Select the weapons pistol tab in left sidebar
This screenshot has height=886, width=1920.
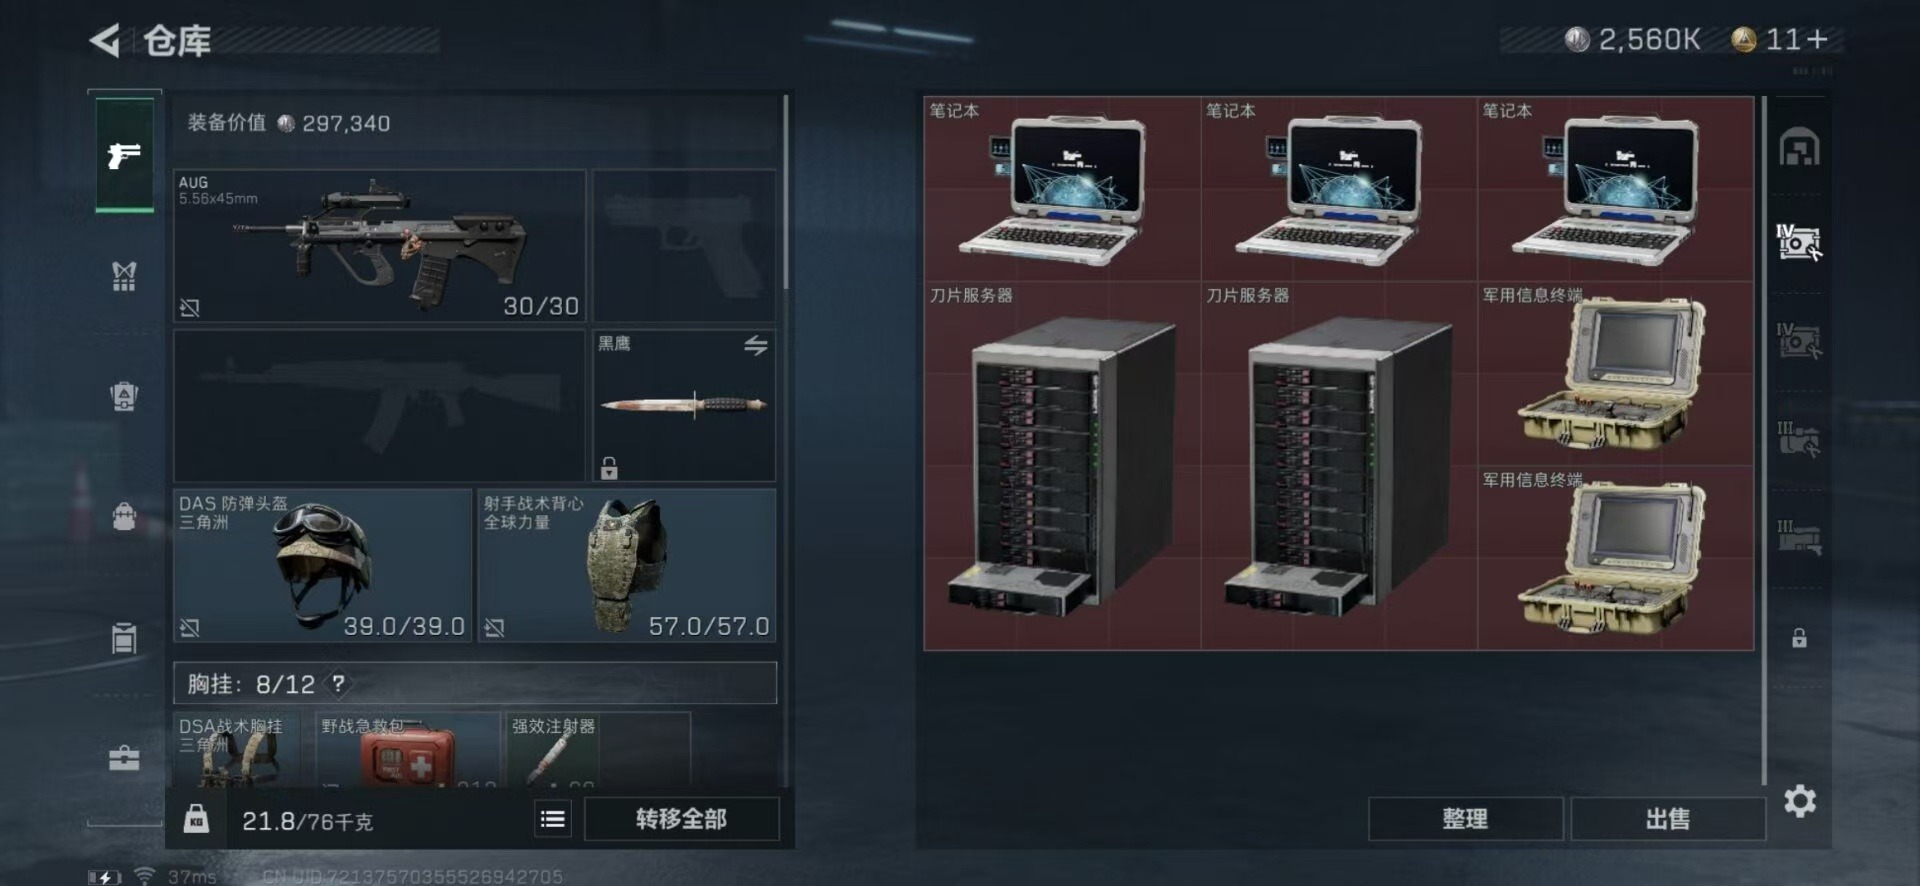(124, 154)
